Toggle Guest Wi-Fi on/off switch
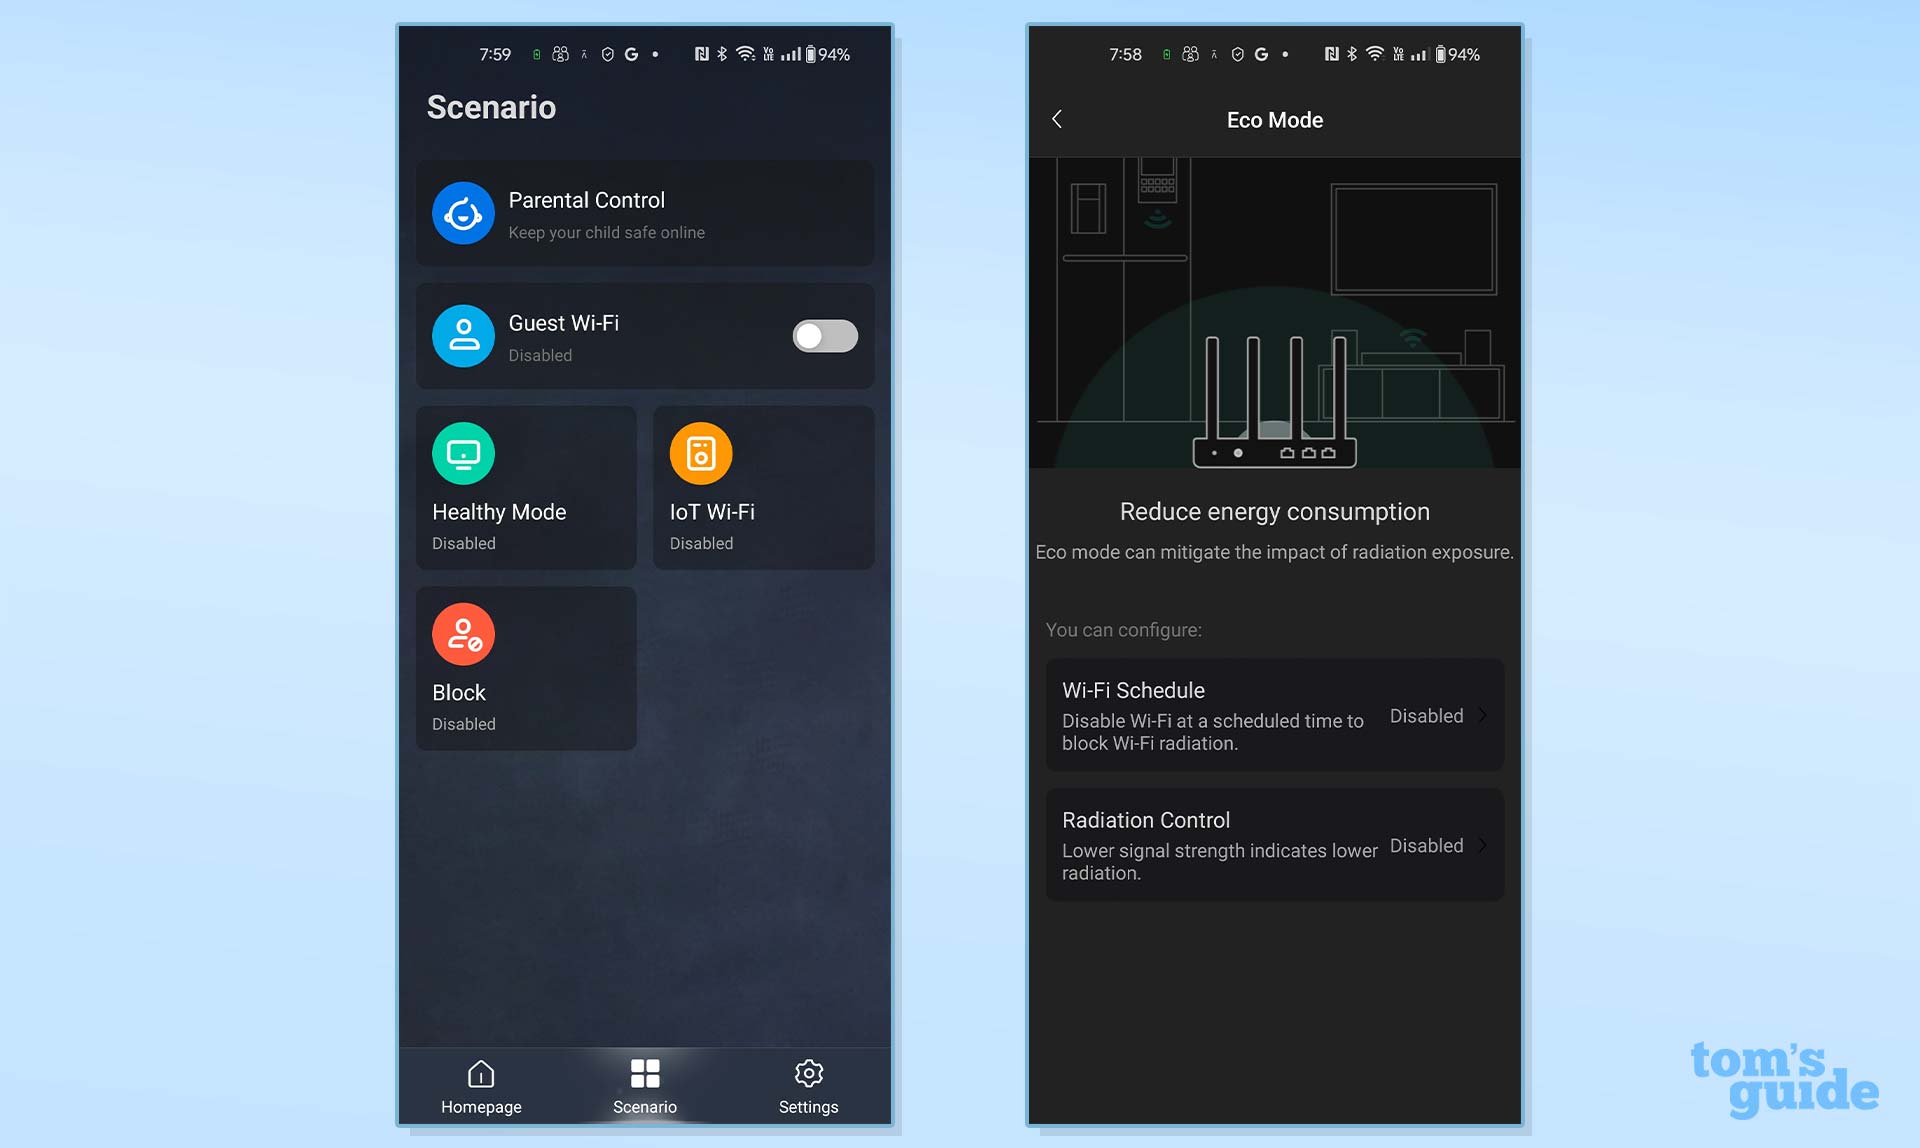 pyautogui.click(x=824, y=335)
